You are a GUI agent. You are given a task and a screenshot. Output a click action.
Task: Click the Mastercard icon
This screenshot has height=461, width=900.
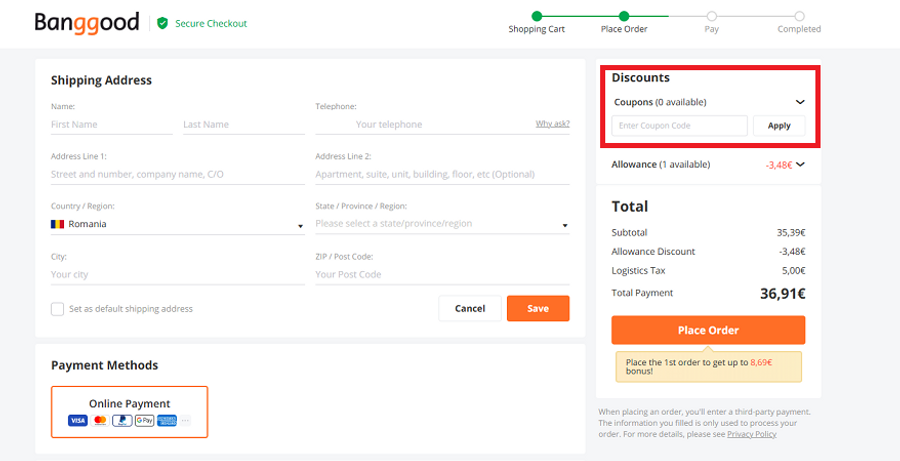[100, 420]
